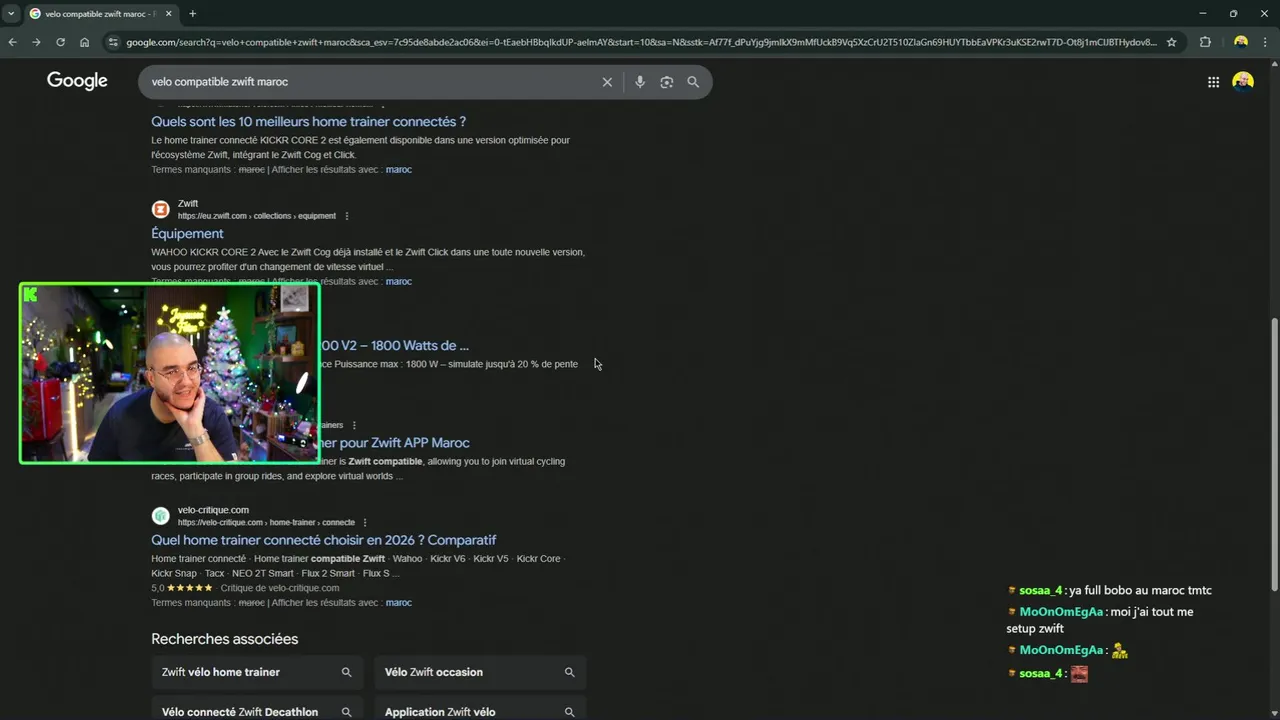The image size is (1280, 720).
Task: Open 'Quel home trainer connecté choisir en 2026'
Action: click(324, 540)
